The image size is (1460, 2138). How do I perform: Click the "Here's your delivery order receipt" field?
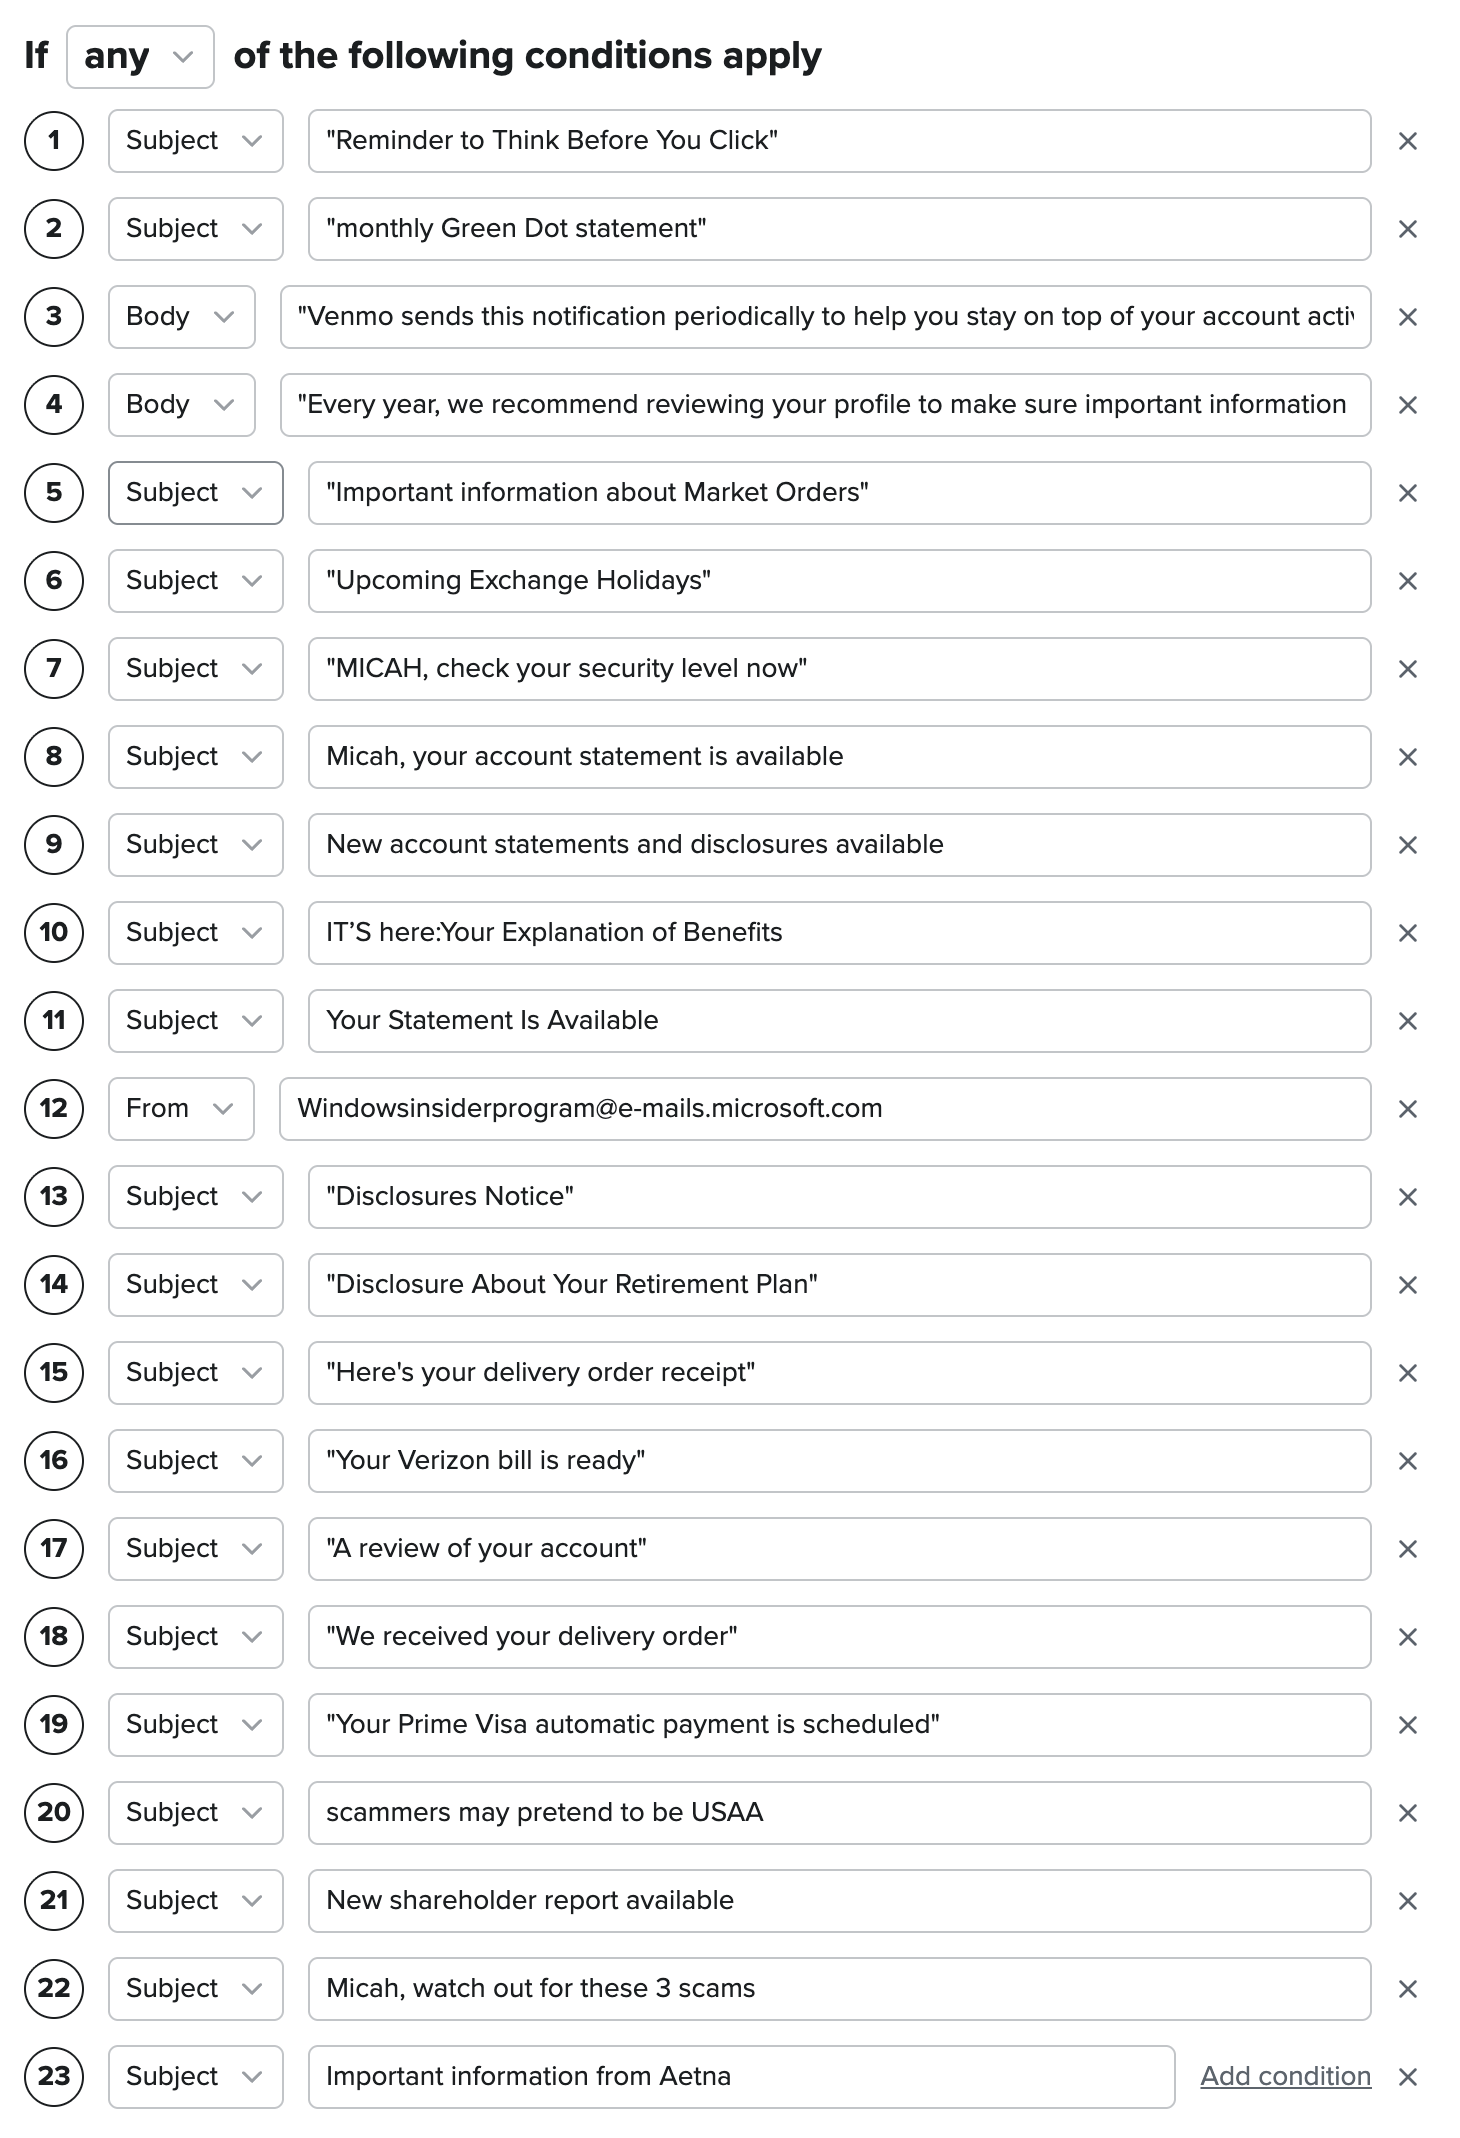pyautogui.click(x=839, y=1373)
